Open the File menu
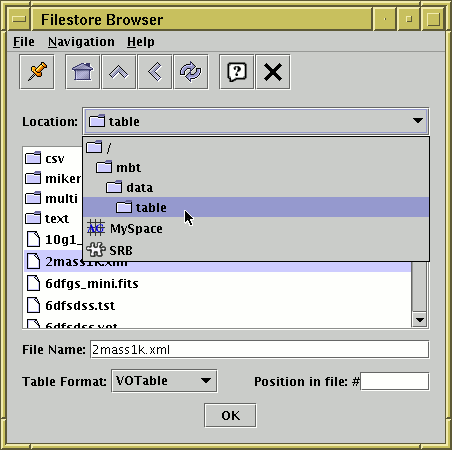The image size is (452, 450). coord(24,42)
